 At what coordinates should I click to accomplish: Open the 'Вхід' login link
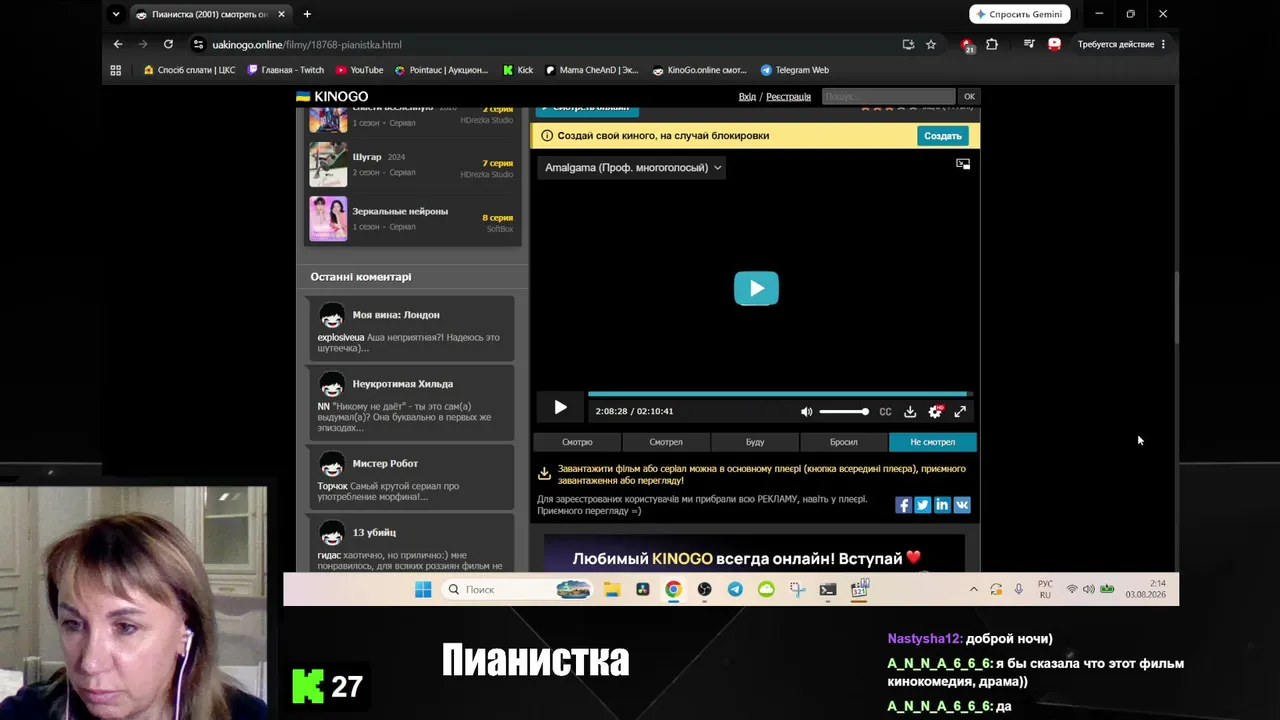click(747, 97)
